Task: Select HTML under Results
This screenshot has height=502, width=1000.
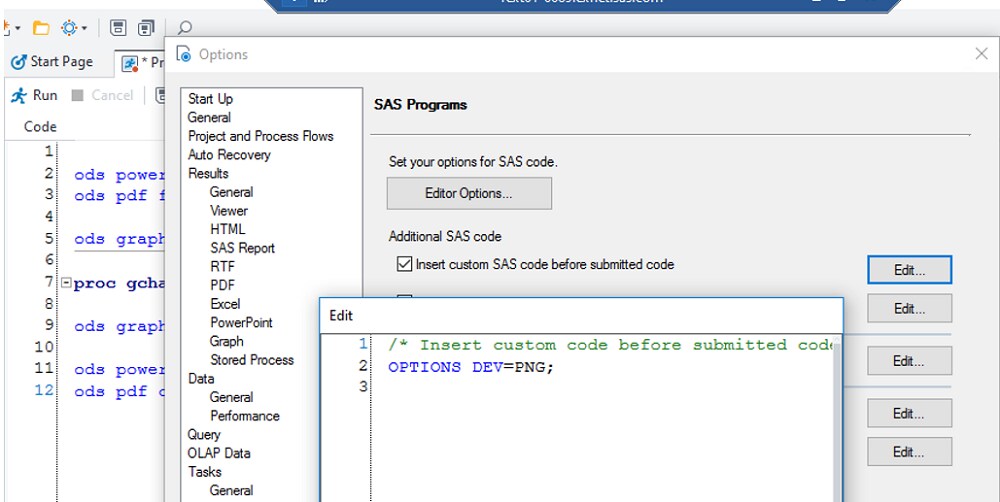Action: 227,229
